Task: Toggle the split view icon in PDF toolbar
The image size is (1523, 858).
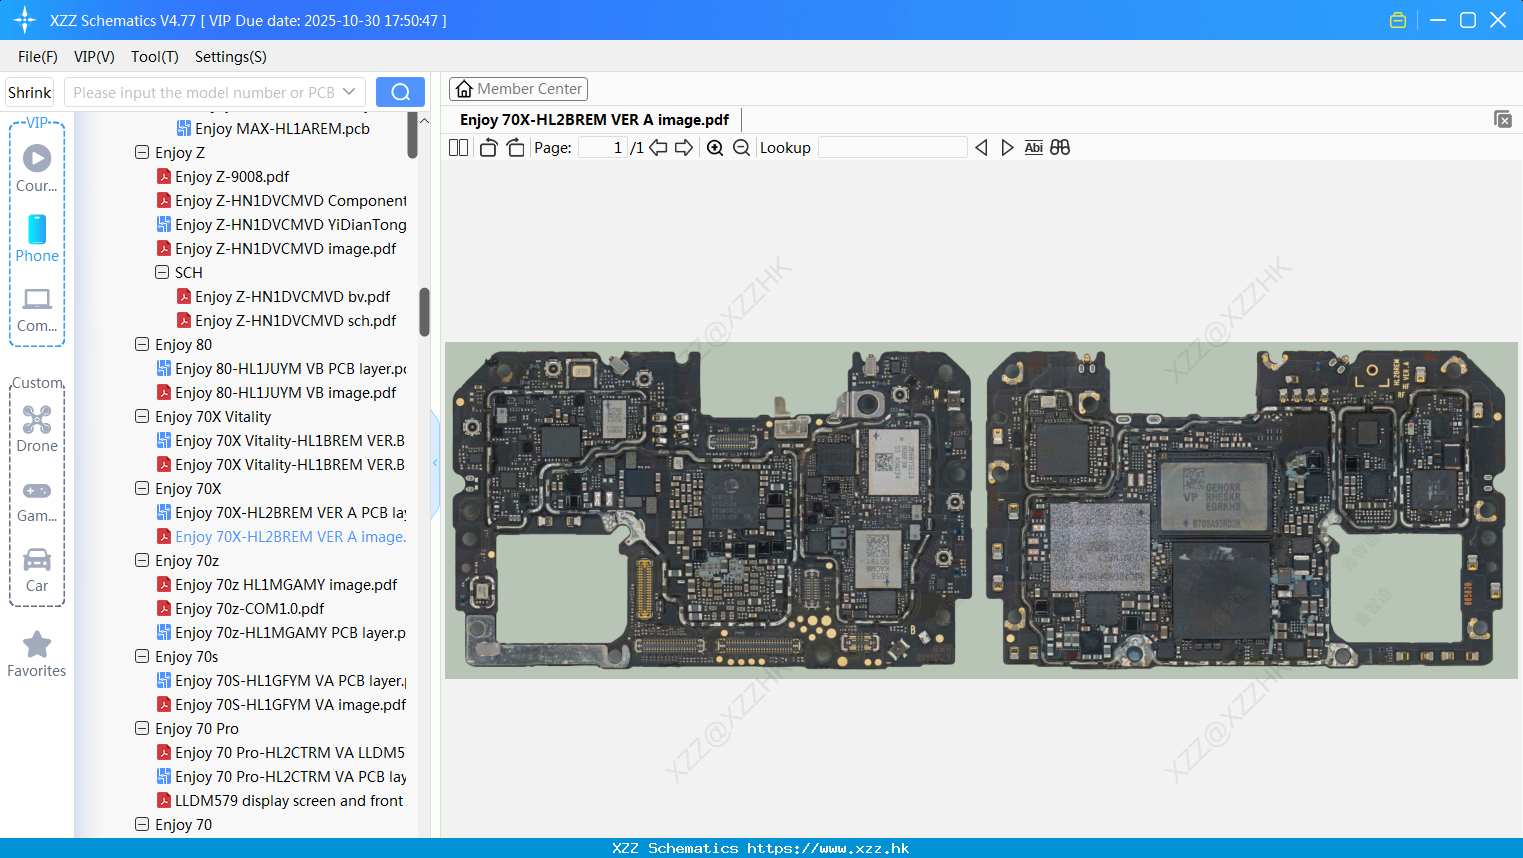Action: [458, 147]
